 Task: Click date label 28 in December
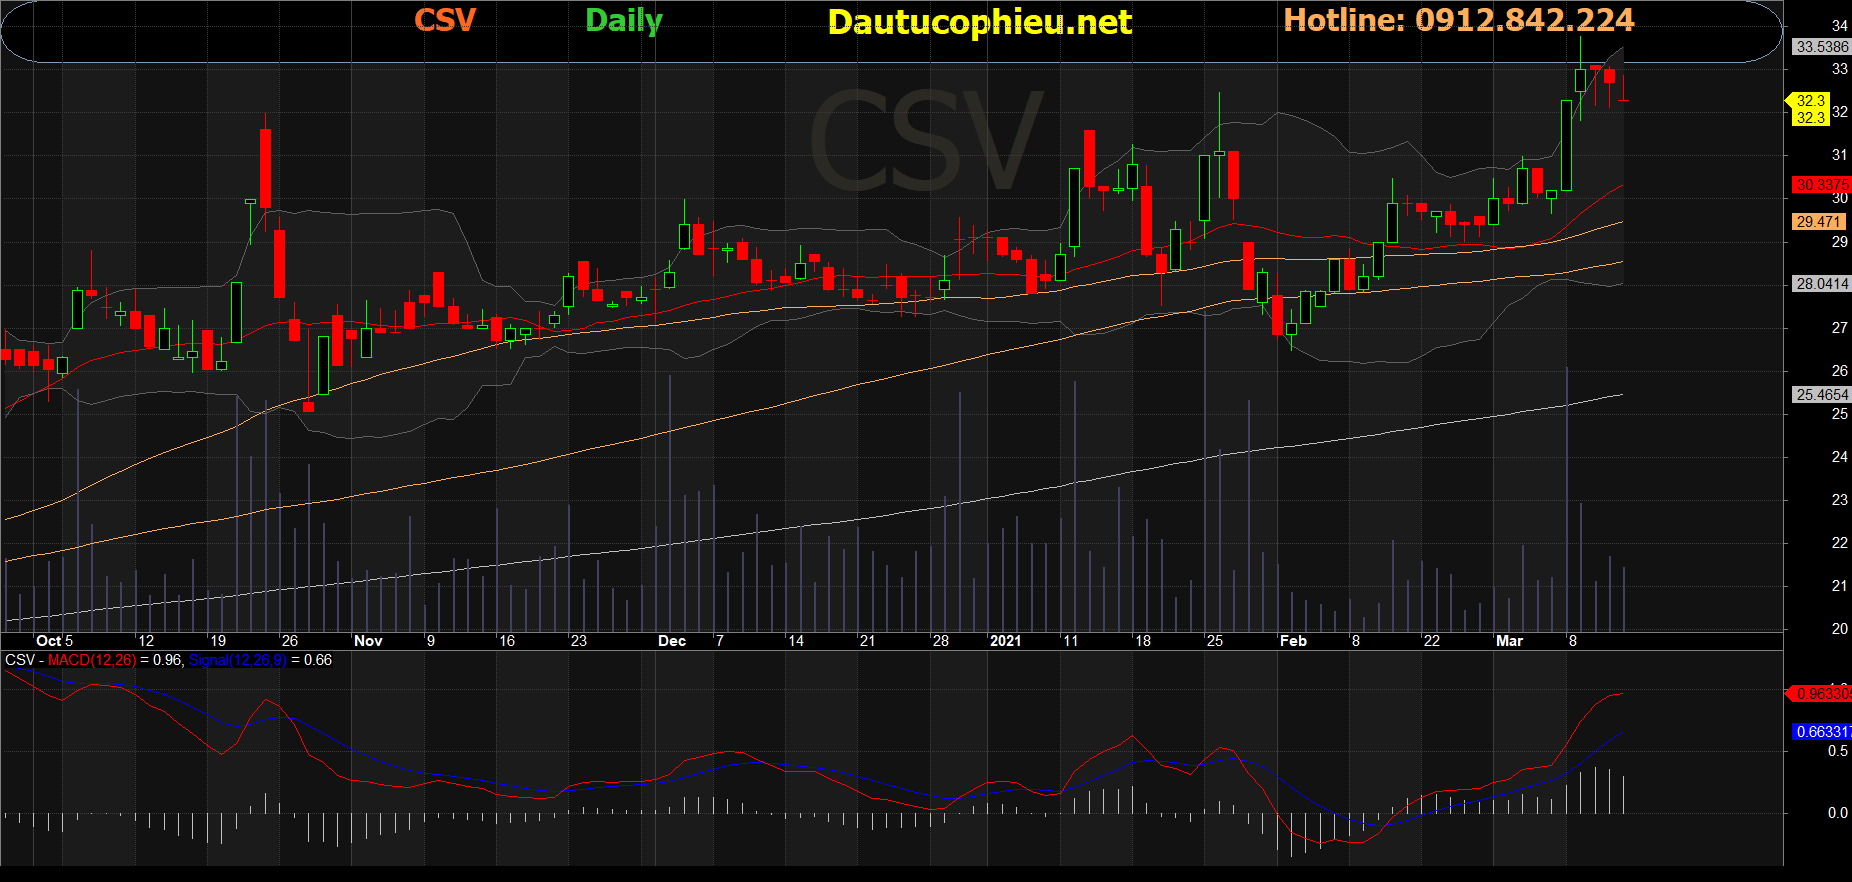pos(941,641)
